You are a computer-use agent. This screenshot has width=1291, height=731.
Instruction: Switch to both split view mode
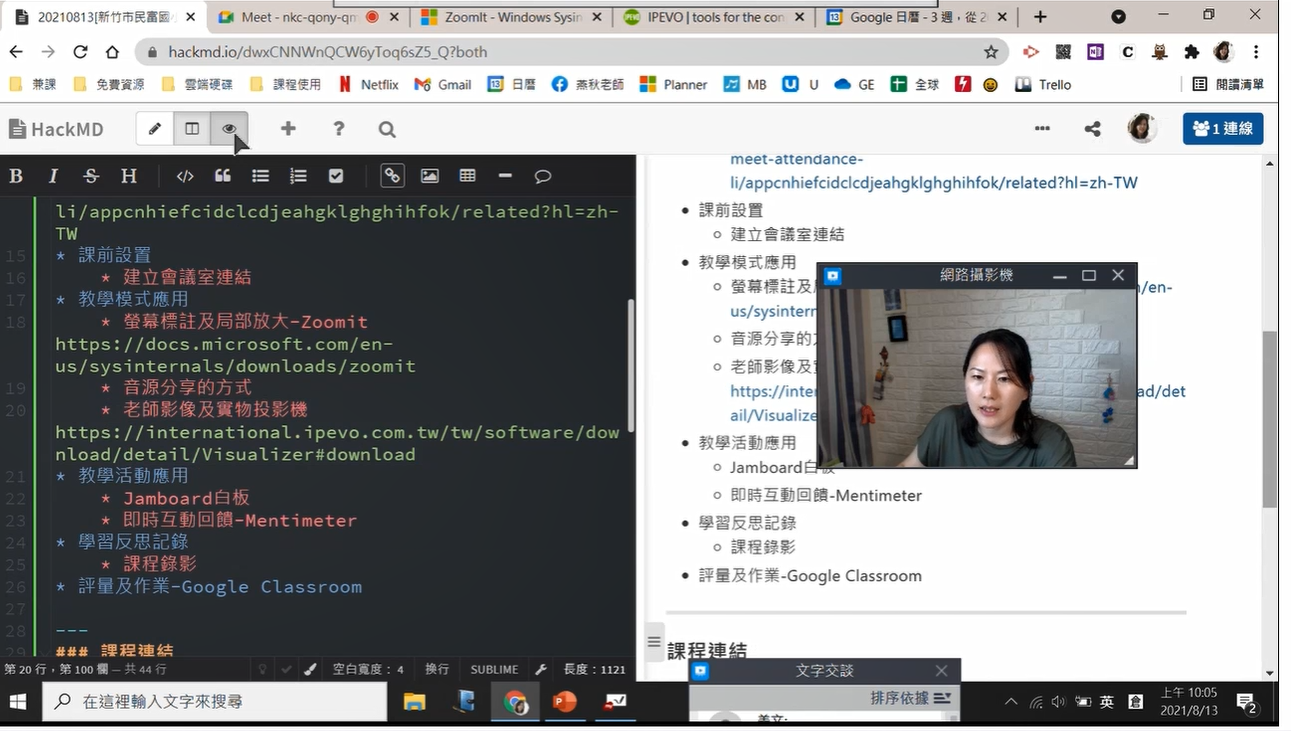click(x=192, y=129)
